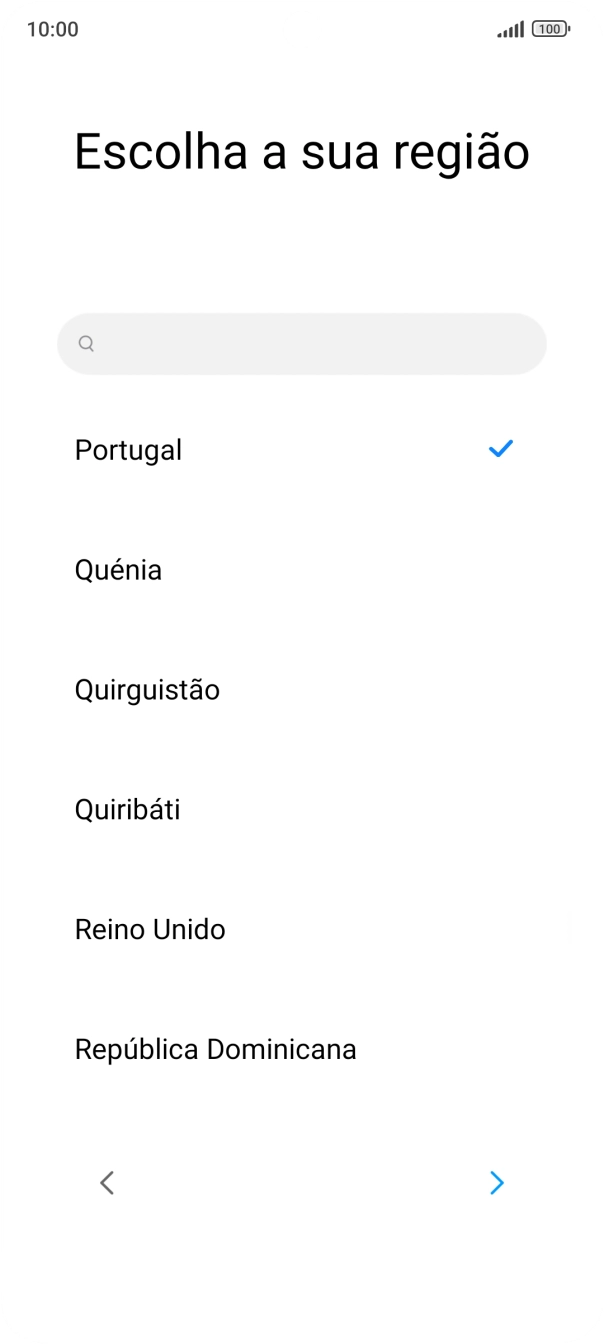This screenshot has height=1344, width=604.
Task: Select Portugal as your region
Action: 128,450
